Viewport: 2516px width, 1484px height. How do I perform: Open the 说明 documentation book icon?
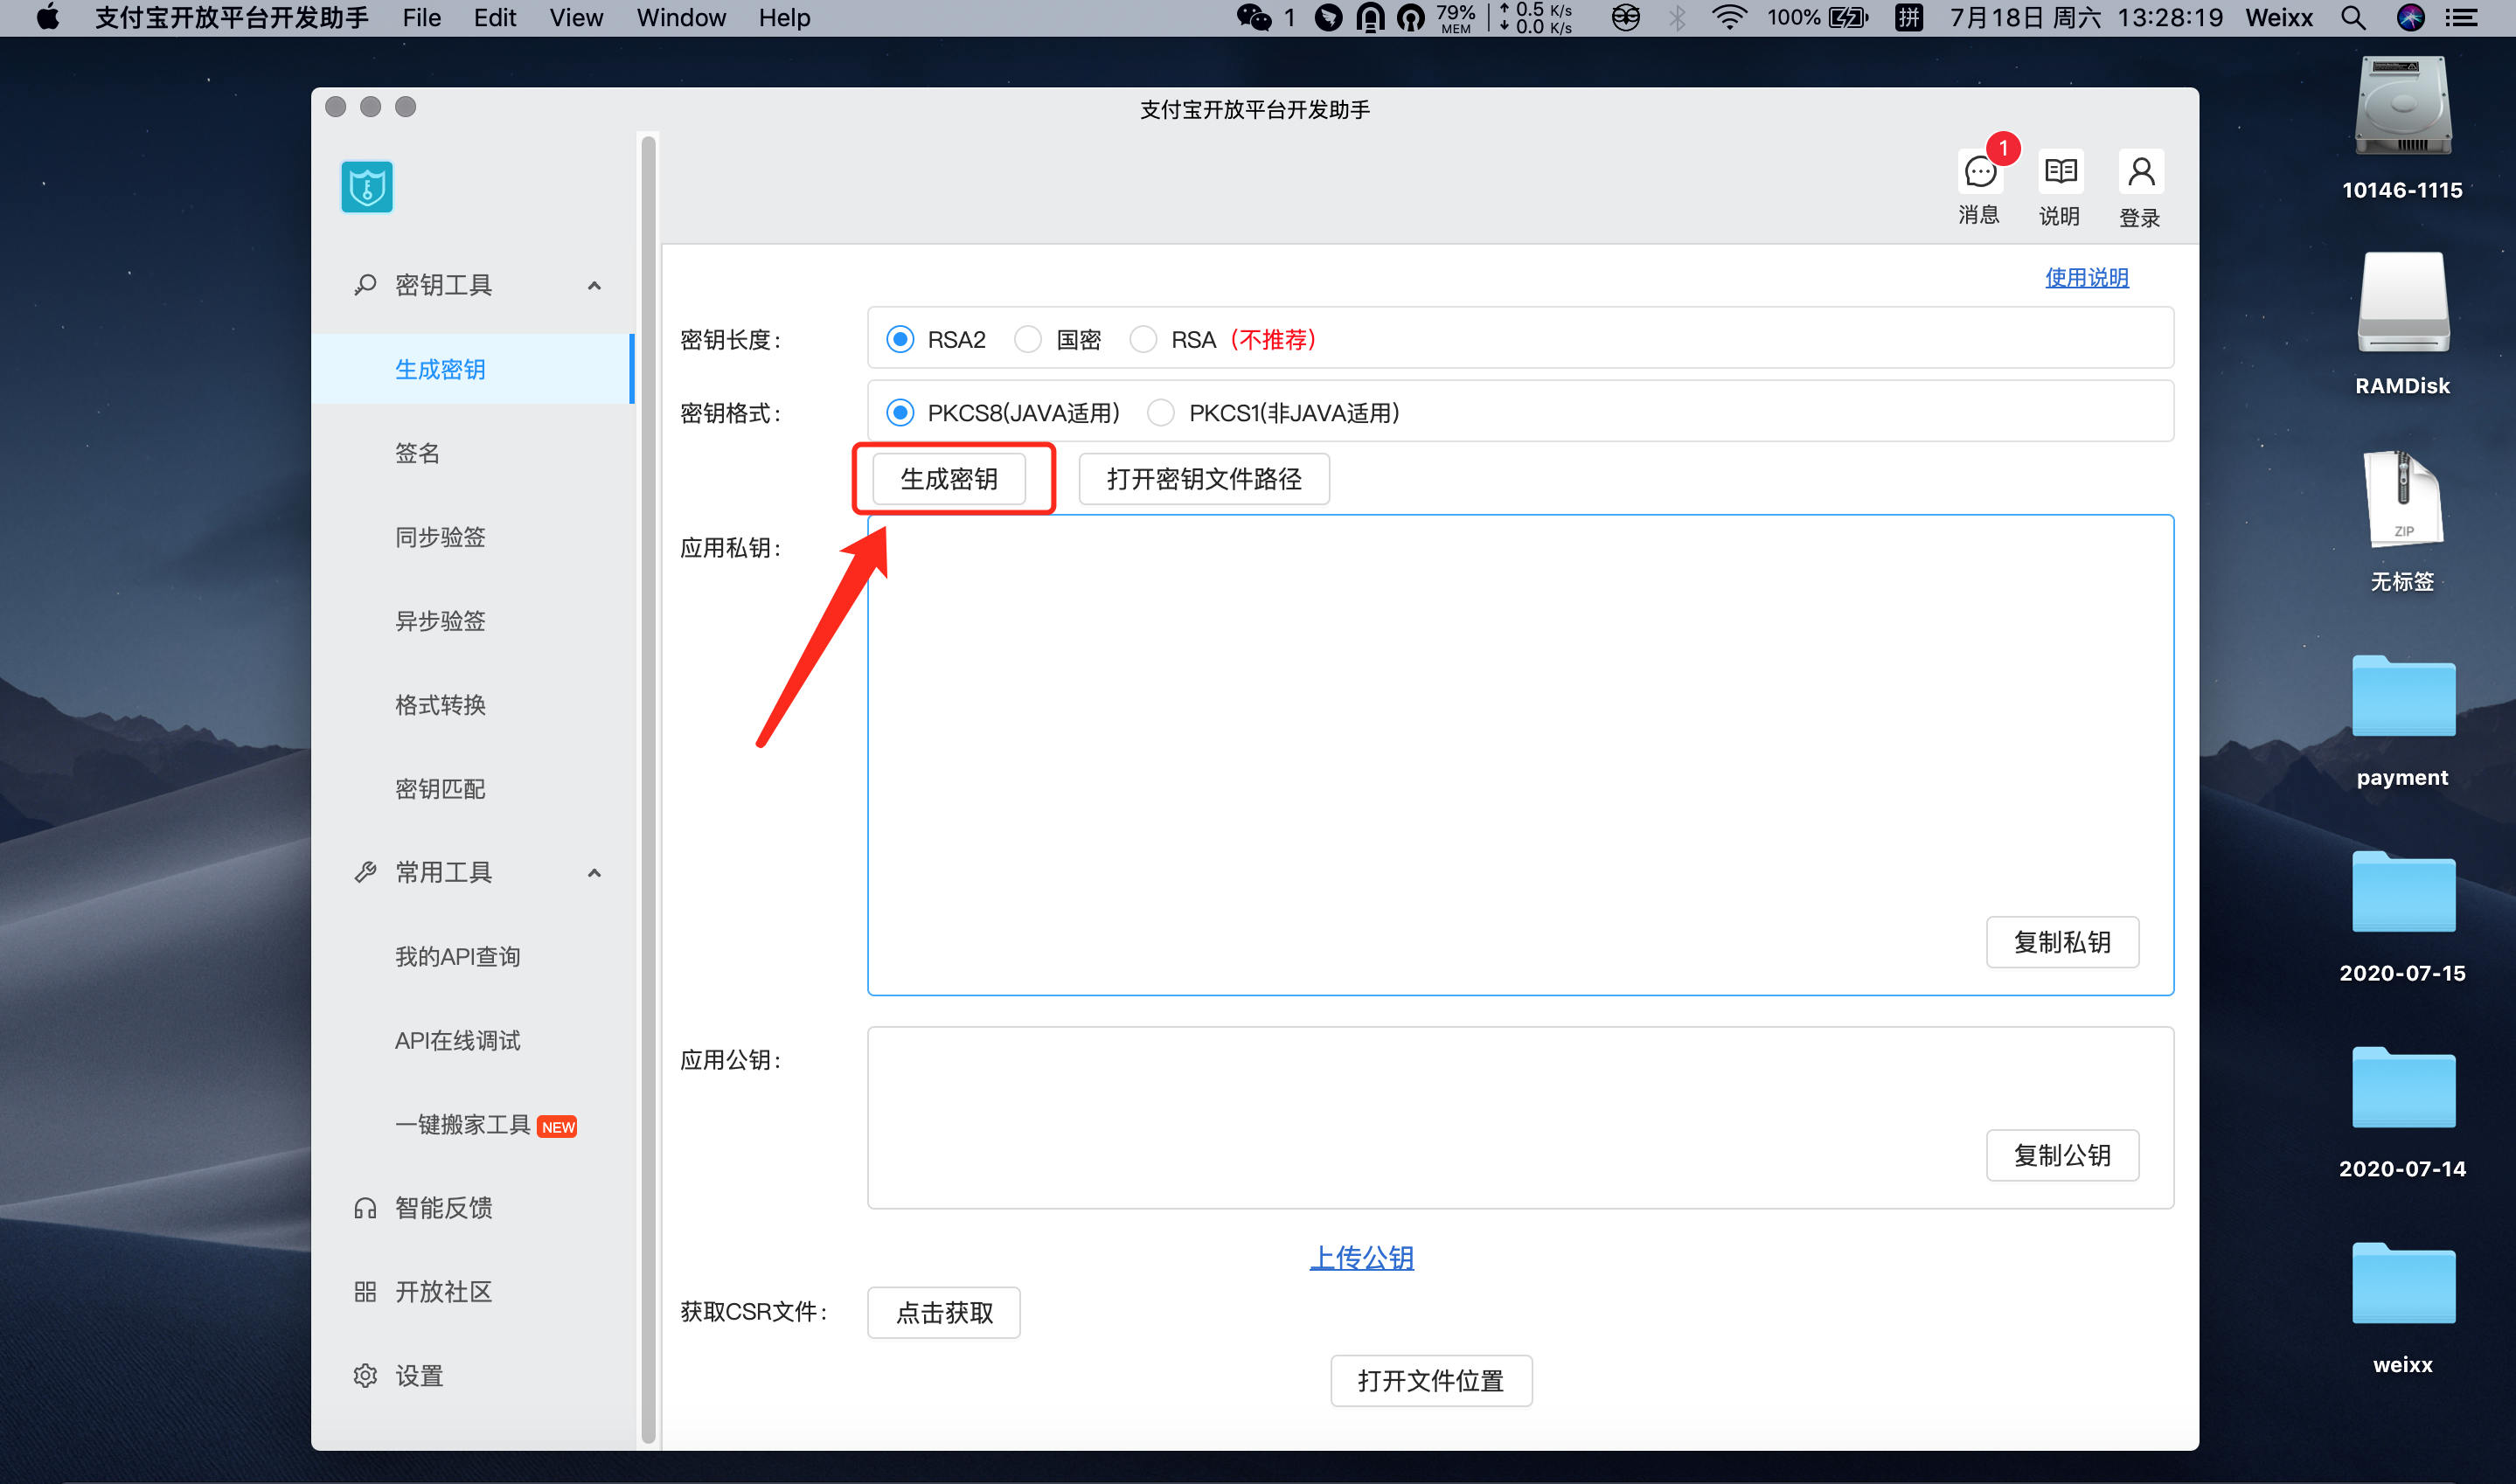click(x=2060, y=173)
